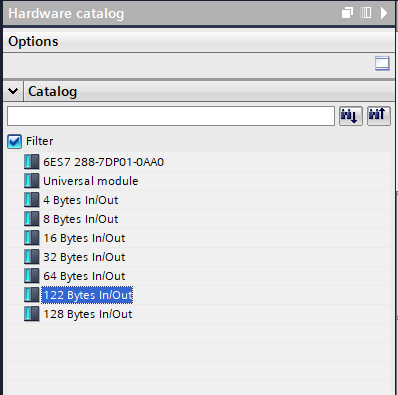
Task: Focus the catalog search input field
Action: (x=171, y=116)
